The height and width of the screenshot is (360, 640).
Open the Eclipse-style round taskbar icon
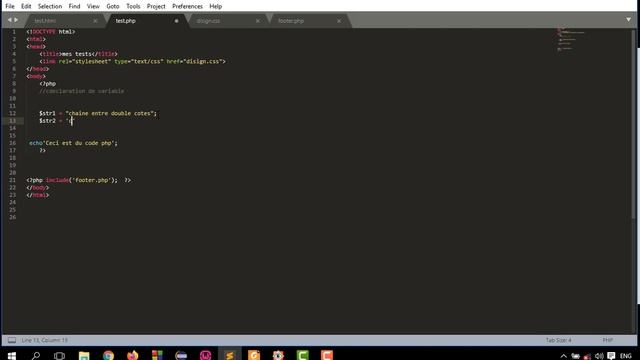[181, 356]
